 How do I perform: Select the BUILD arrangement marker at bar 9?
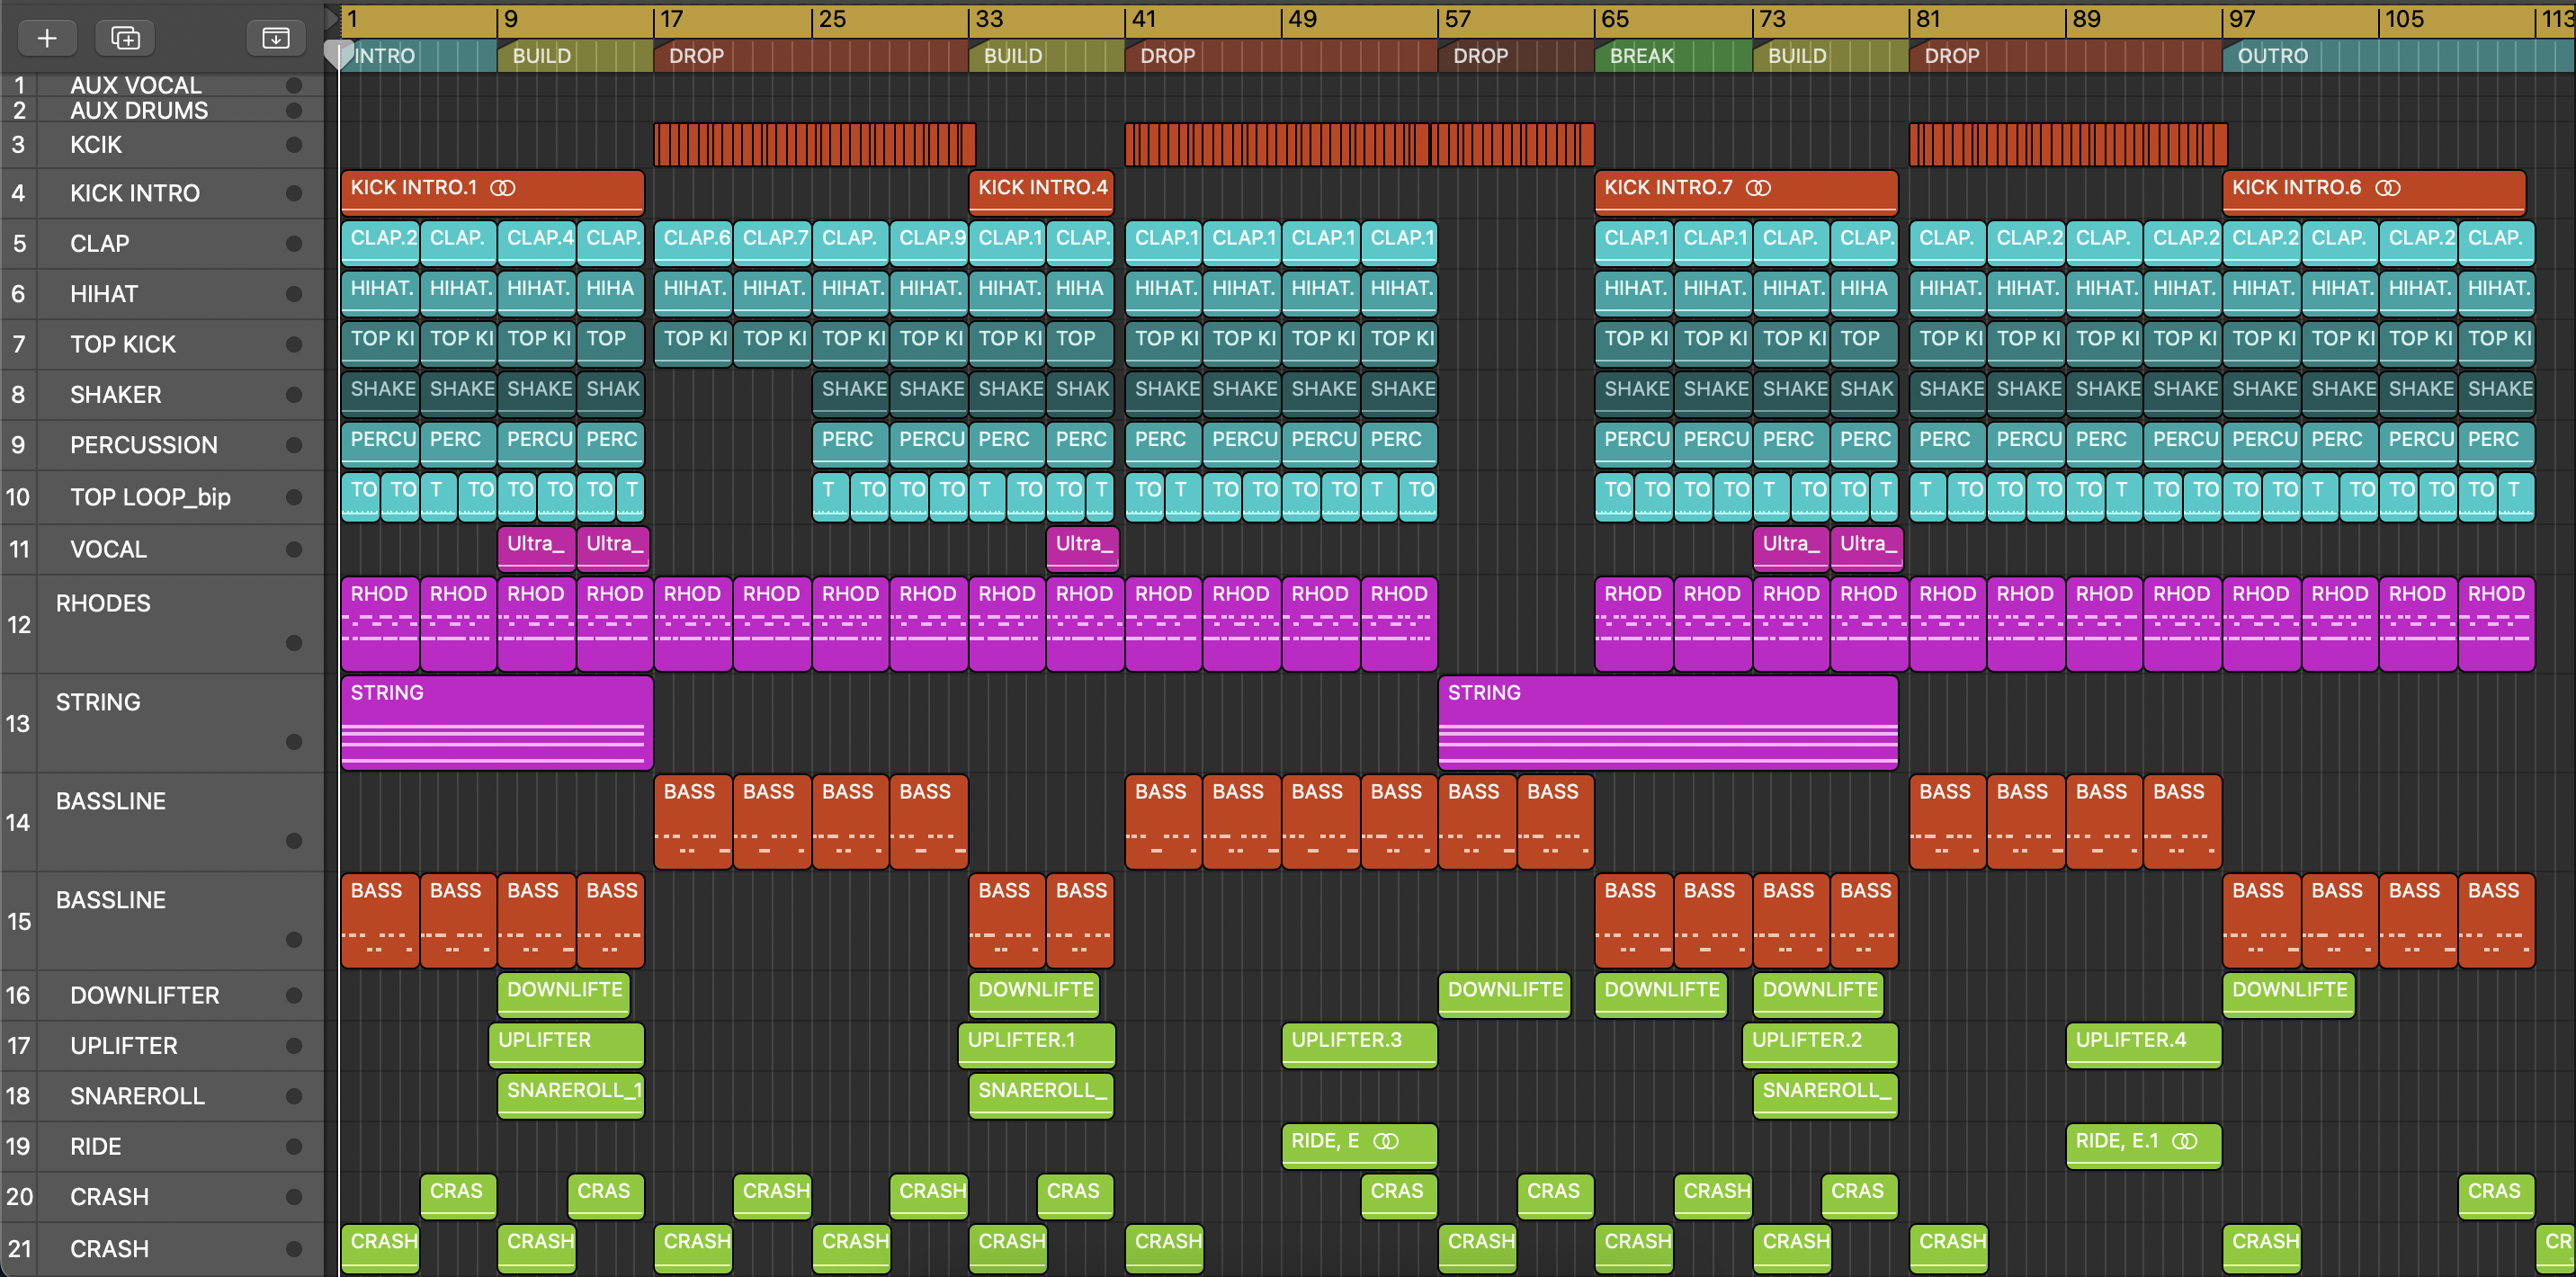pyautogui.click(x=576, y=56)
